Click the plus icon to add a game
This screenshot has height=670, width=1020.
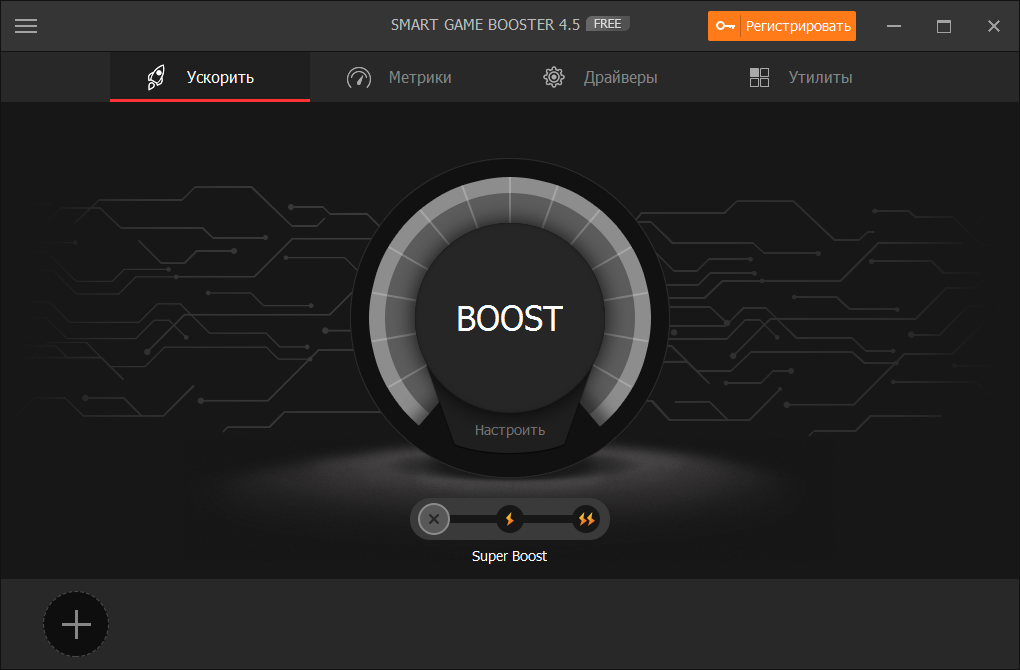75,623
